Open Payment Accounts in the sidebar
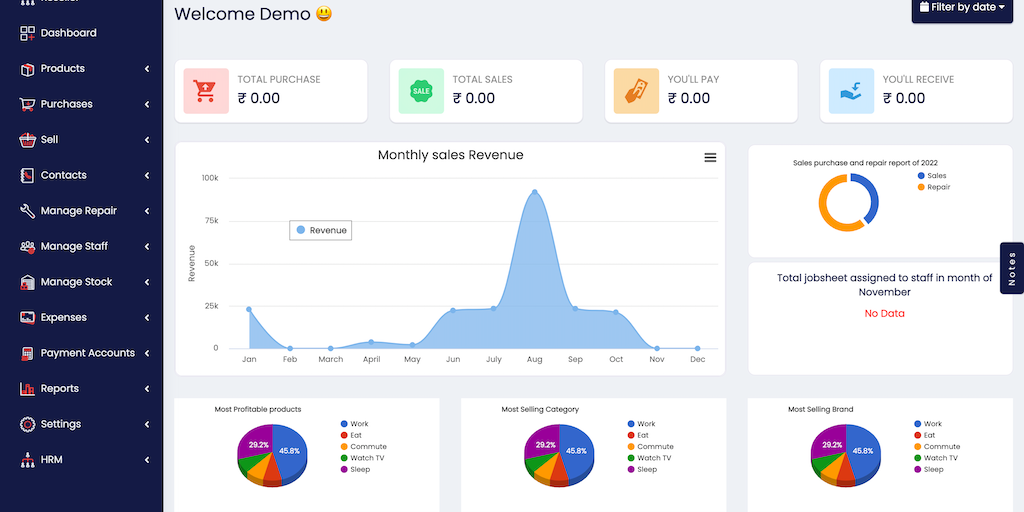Image resolution: width=1024 pixels, height=512 pixels. tap(87, 353)
